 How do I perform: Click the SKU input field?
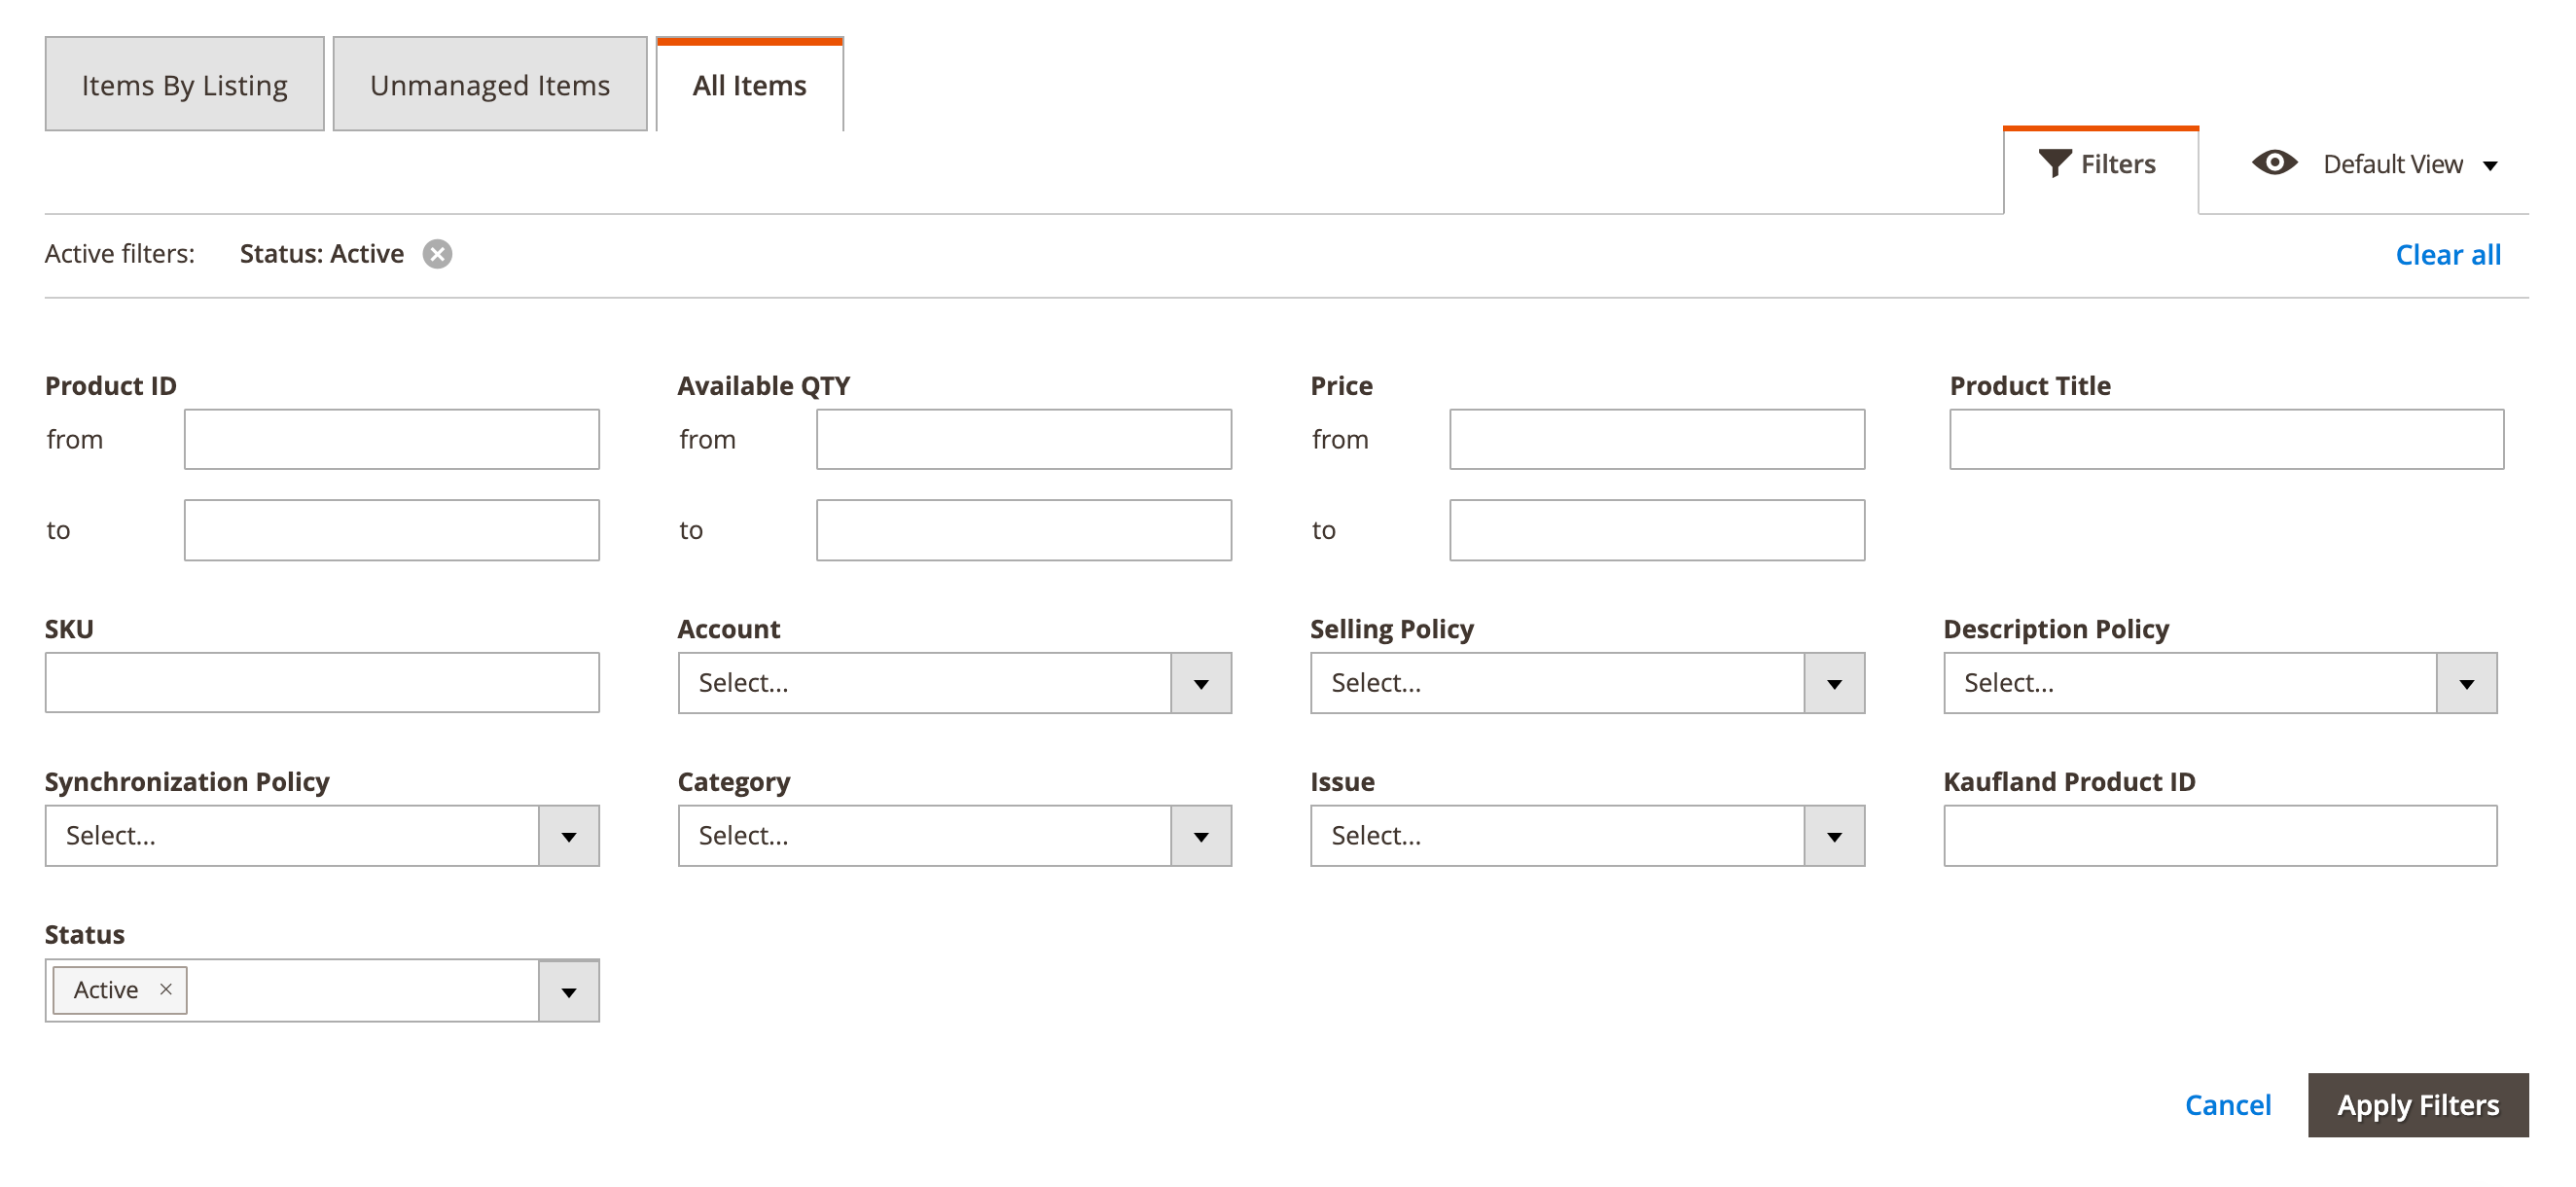tap(322, 683)
